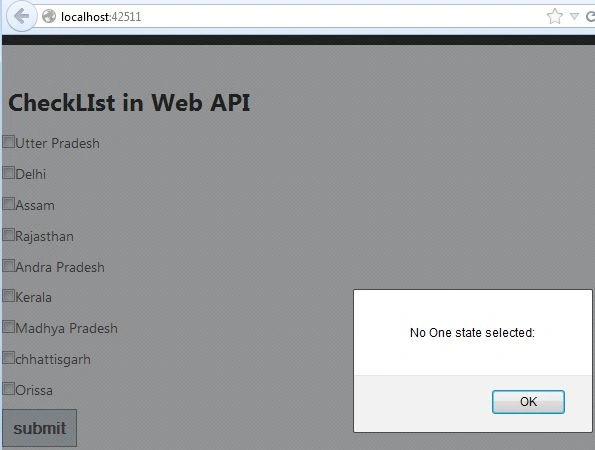This screenshot has height=450, width=595.
Task: Tick the Delhi checkbox
Action: (9, 173)
